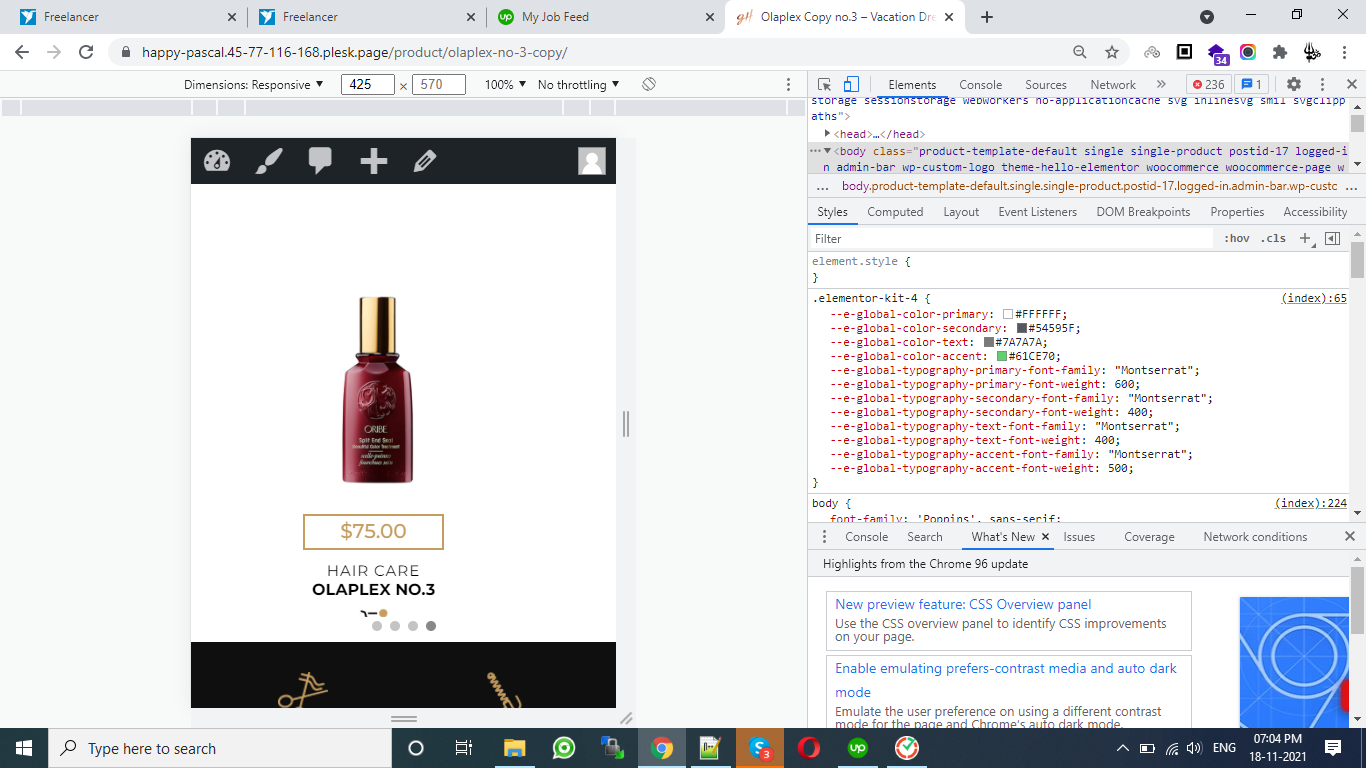The image size is (1366, 768).
Task: Click the blue 1 issue badge
Action: [1252, 85]
